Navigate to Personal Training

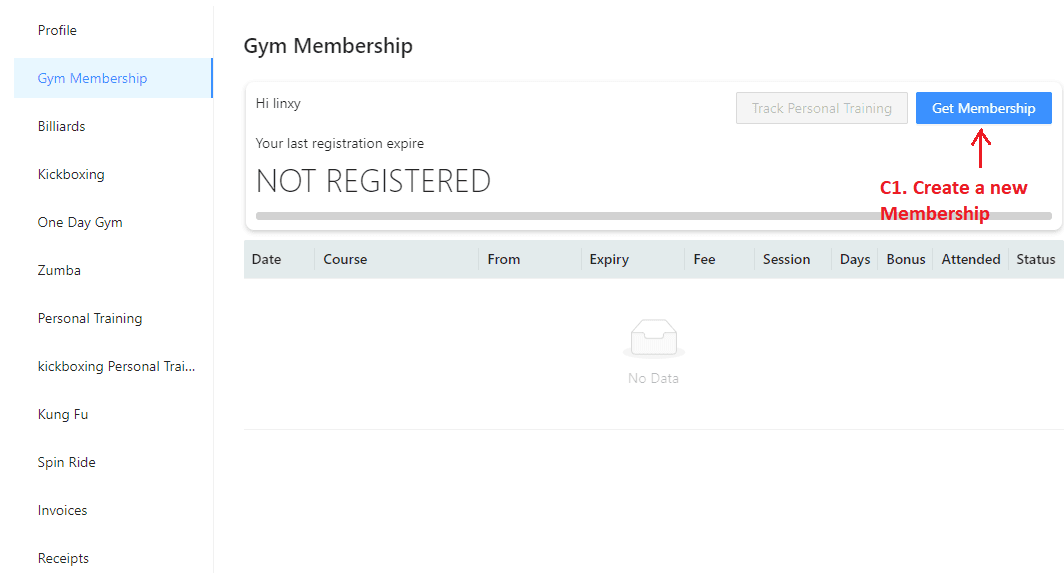point(90,318)
